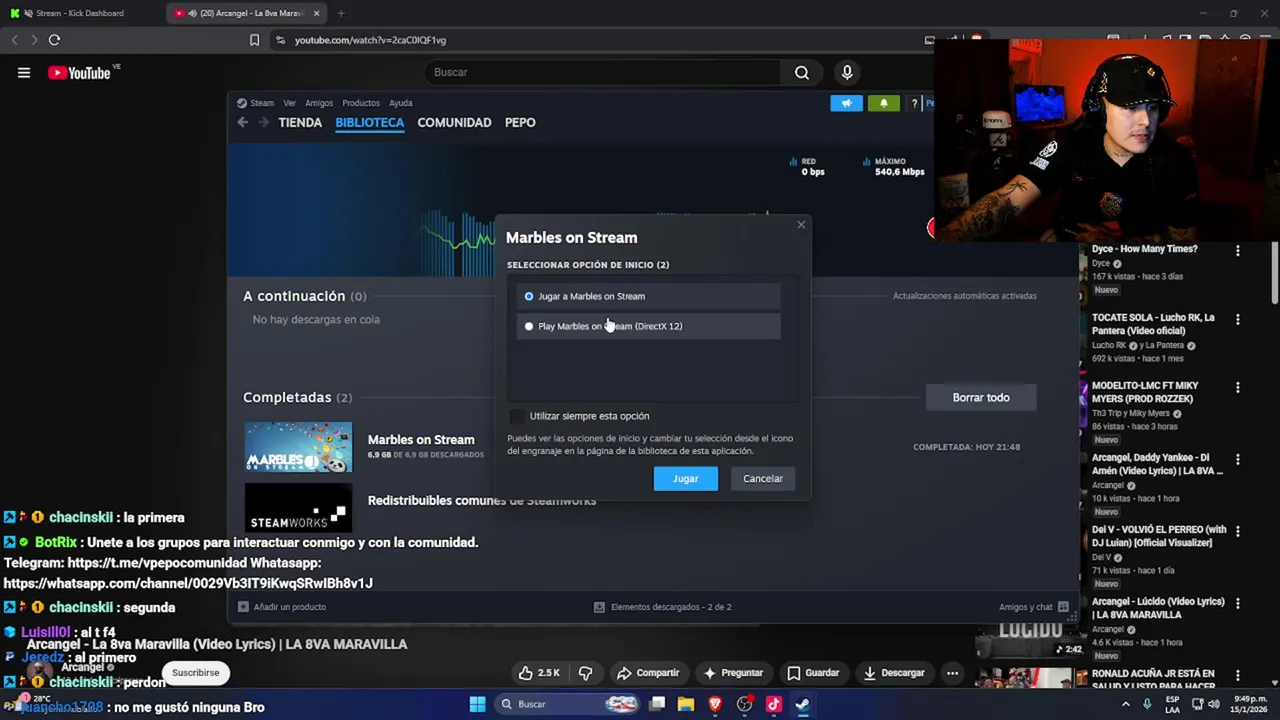Open Steam announcements megaphone button

(846, 103)
